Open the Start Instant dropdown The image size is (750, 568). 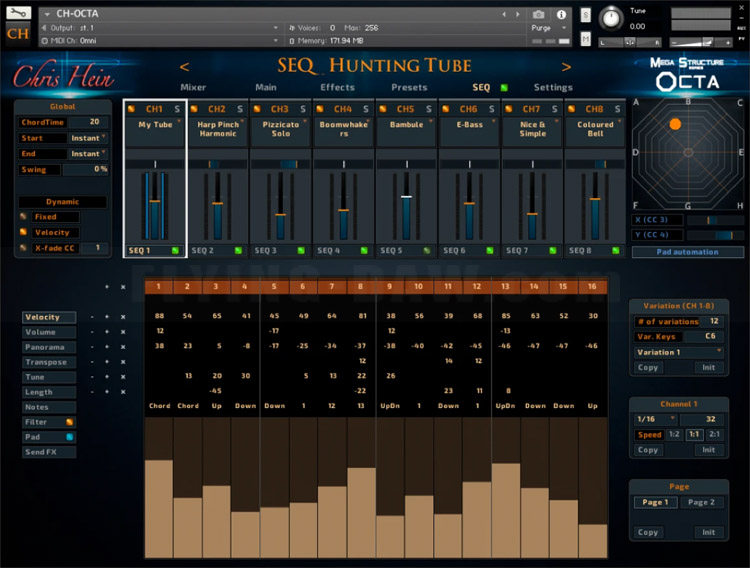coord(88,138)
